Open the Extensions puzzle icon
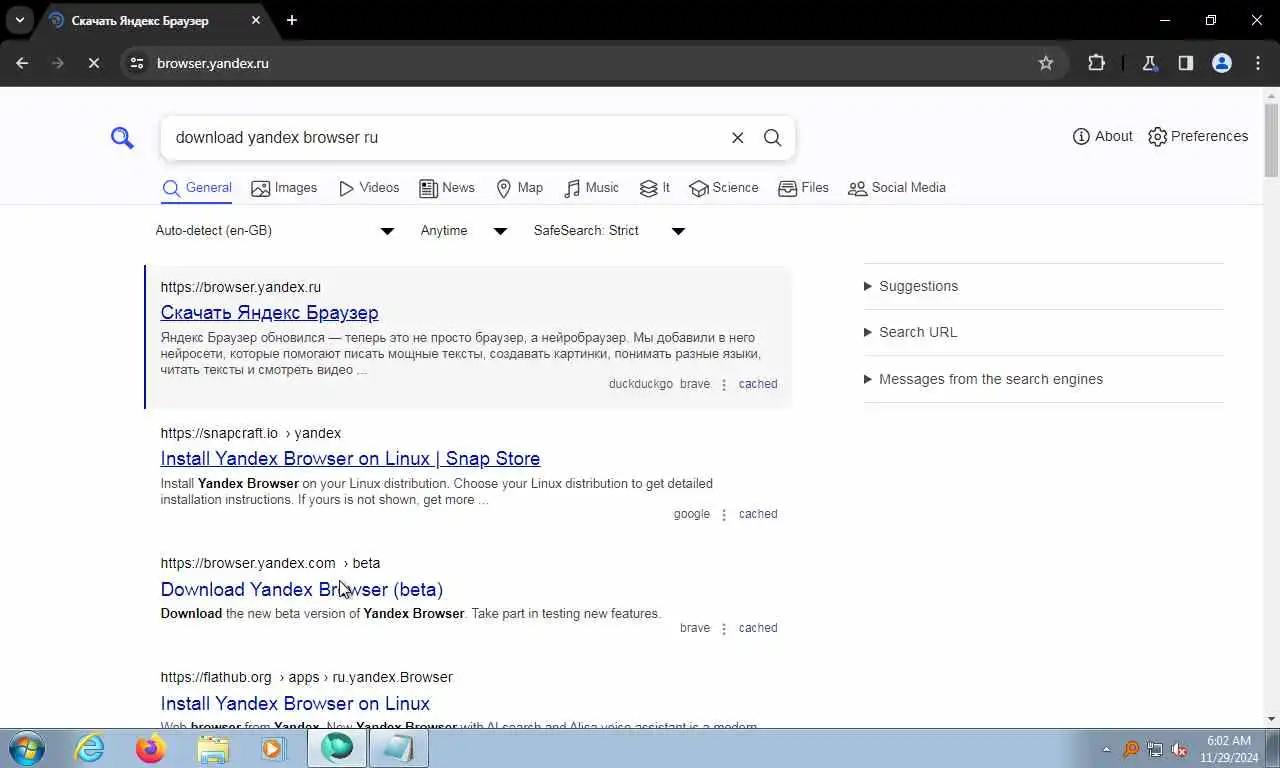1280x768 pixels. tap(1096, 63)
